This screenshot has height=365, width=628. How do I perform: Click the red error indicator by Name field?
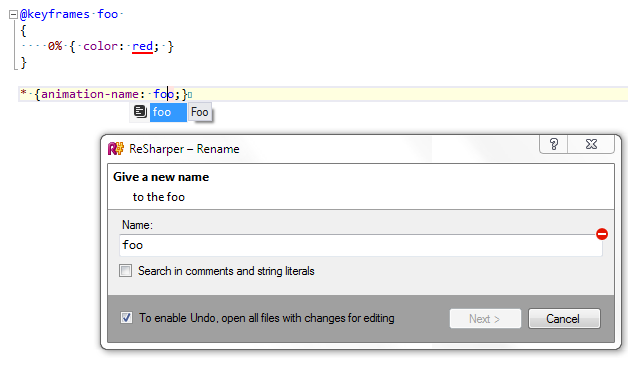602,234
